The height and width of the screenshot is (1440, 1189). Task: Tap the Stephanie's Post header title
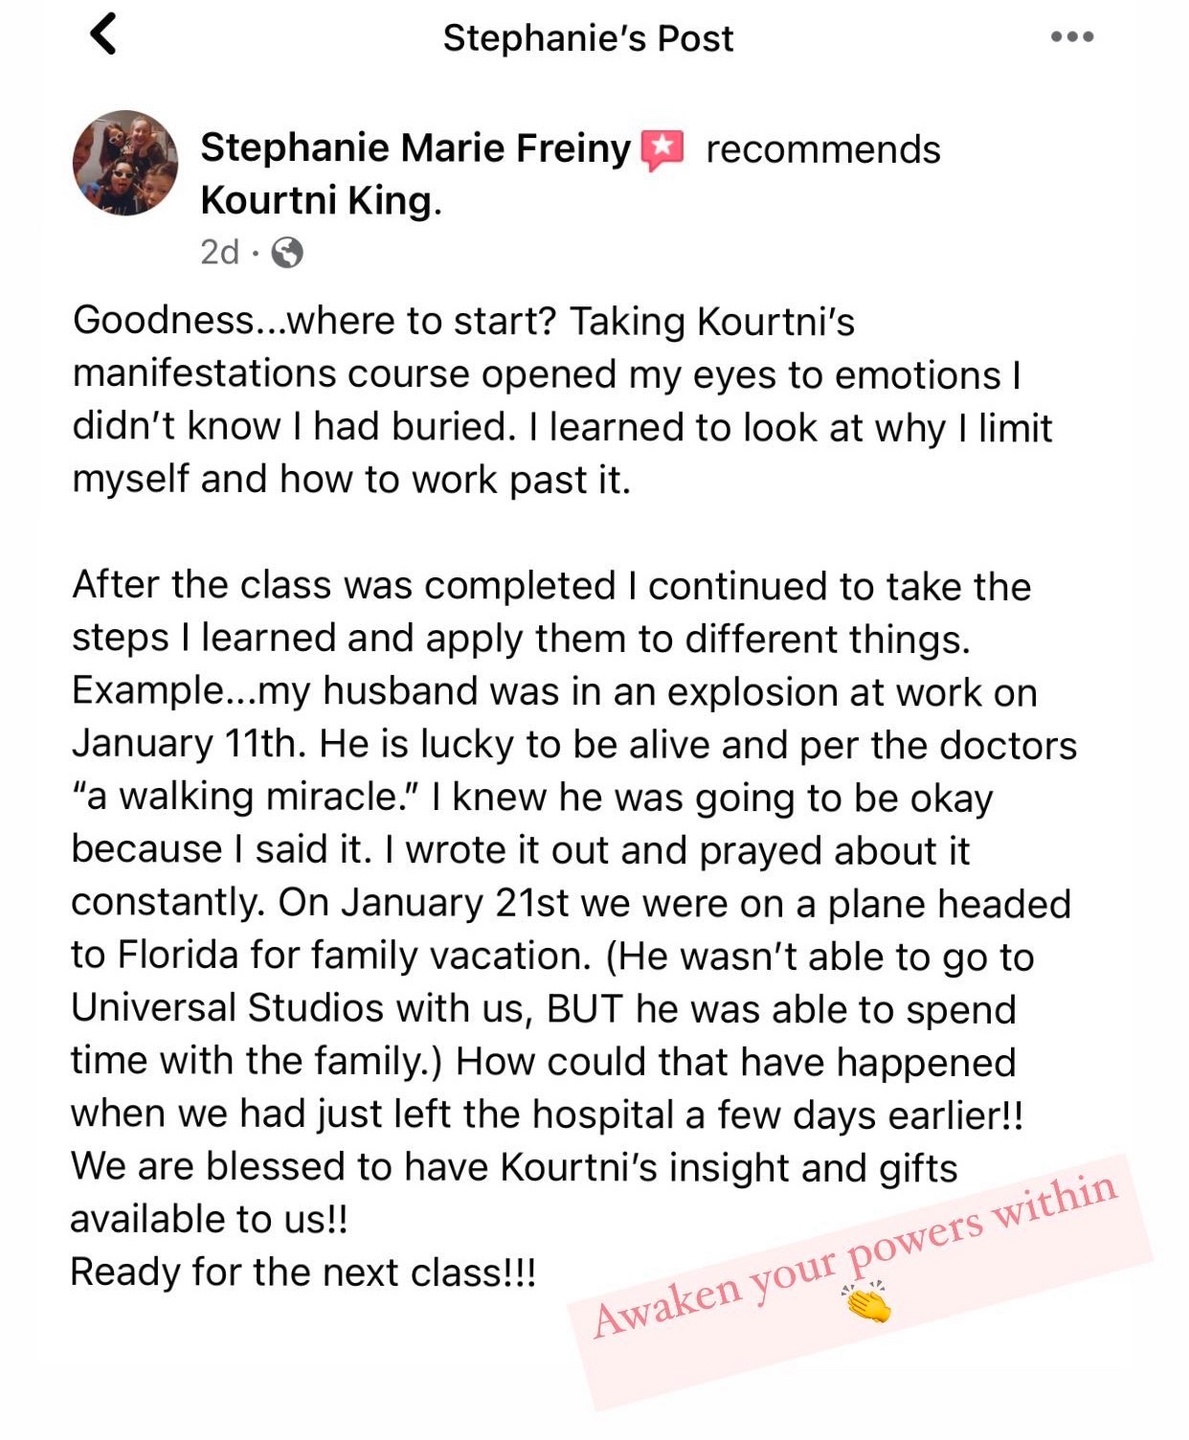tap(588, 38)
